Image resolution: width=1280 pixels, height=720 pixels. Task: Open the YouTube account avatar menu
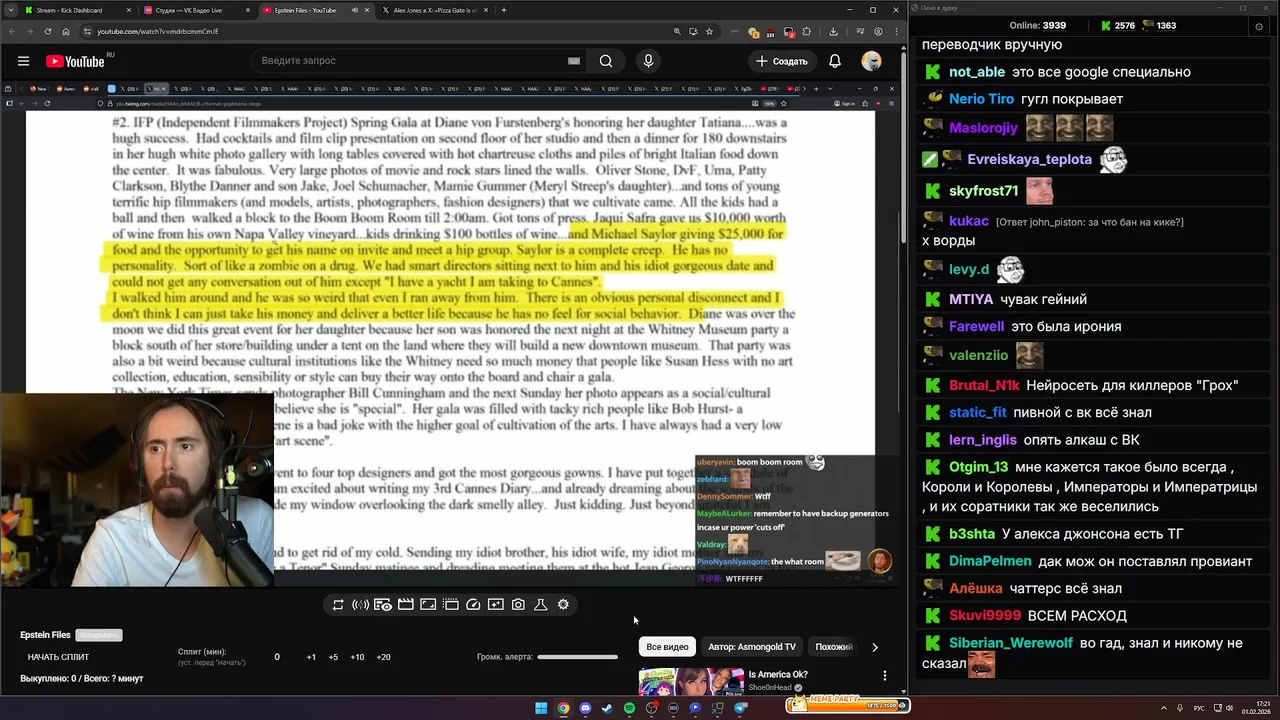(871, 61)
